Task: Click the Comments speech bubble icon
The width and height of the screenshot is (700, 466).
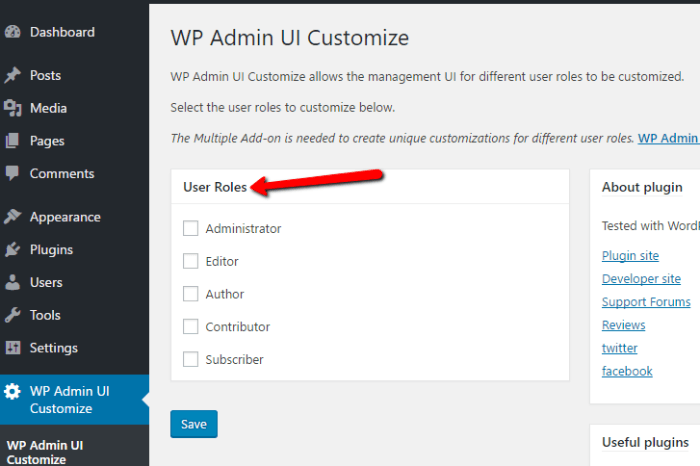Action: (x=12, y=173)
